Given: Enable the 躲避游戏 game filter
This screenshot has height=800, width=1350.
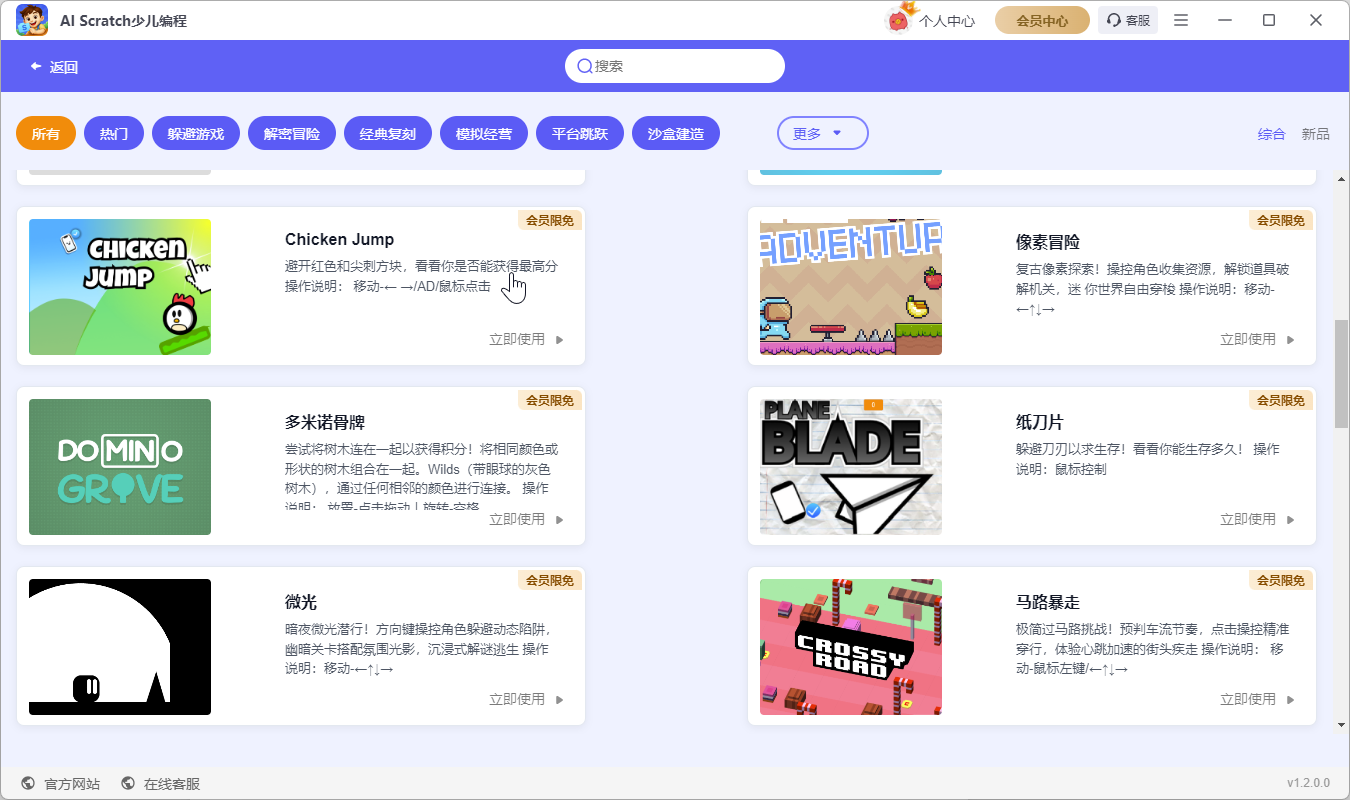Looking at the screenshot, I should [195, 132].
